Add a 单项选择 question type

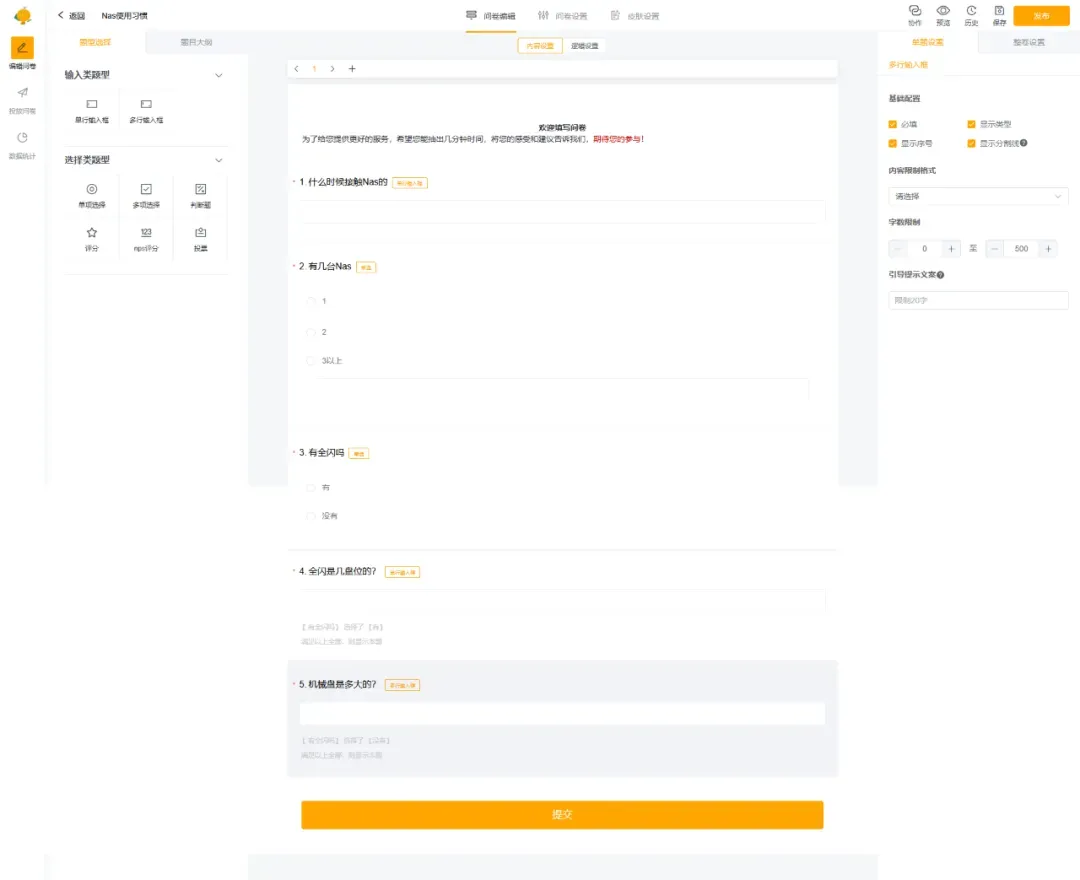tap(92, 195)
